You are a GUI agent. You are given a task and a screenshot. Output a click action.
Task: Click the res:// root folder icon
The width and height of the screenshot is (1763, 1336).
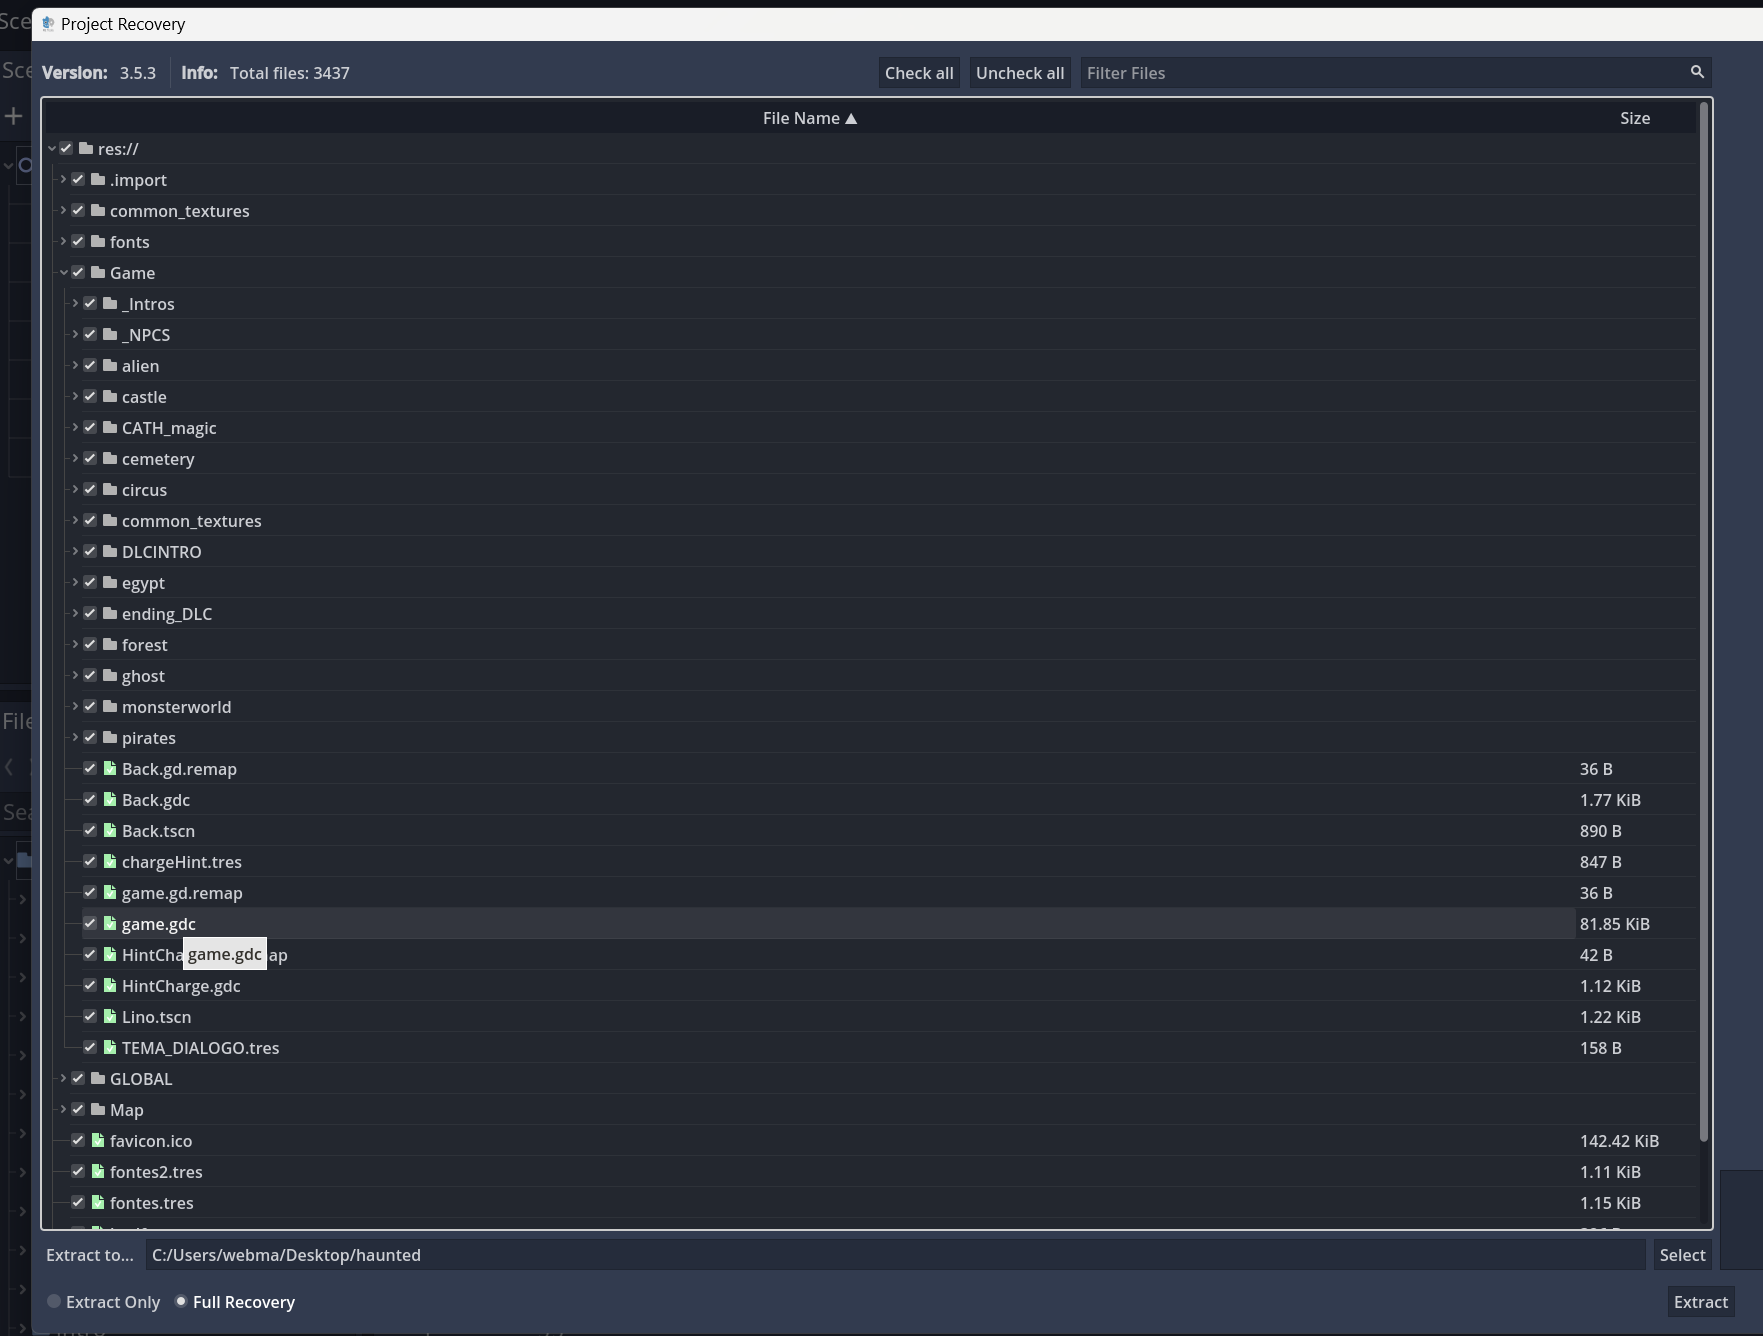pos(86,149)
